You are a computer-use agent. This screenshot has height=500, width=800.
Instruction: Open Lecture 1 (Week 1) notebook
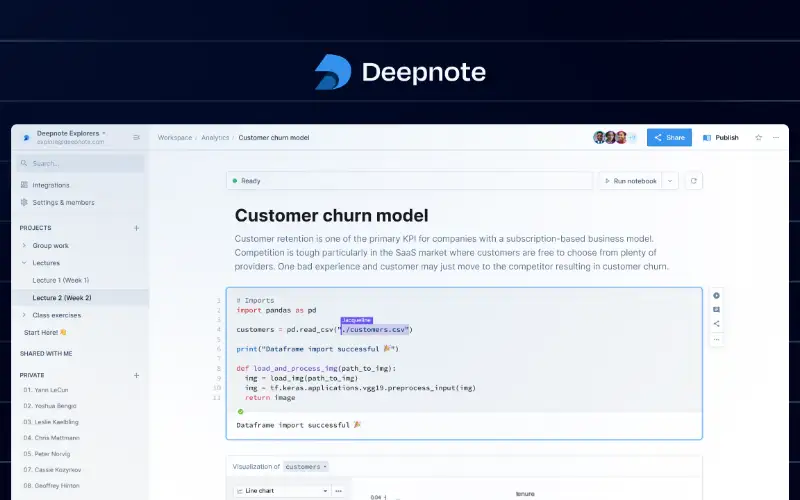coord(61,280)
